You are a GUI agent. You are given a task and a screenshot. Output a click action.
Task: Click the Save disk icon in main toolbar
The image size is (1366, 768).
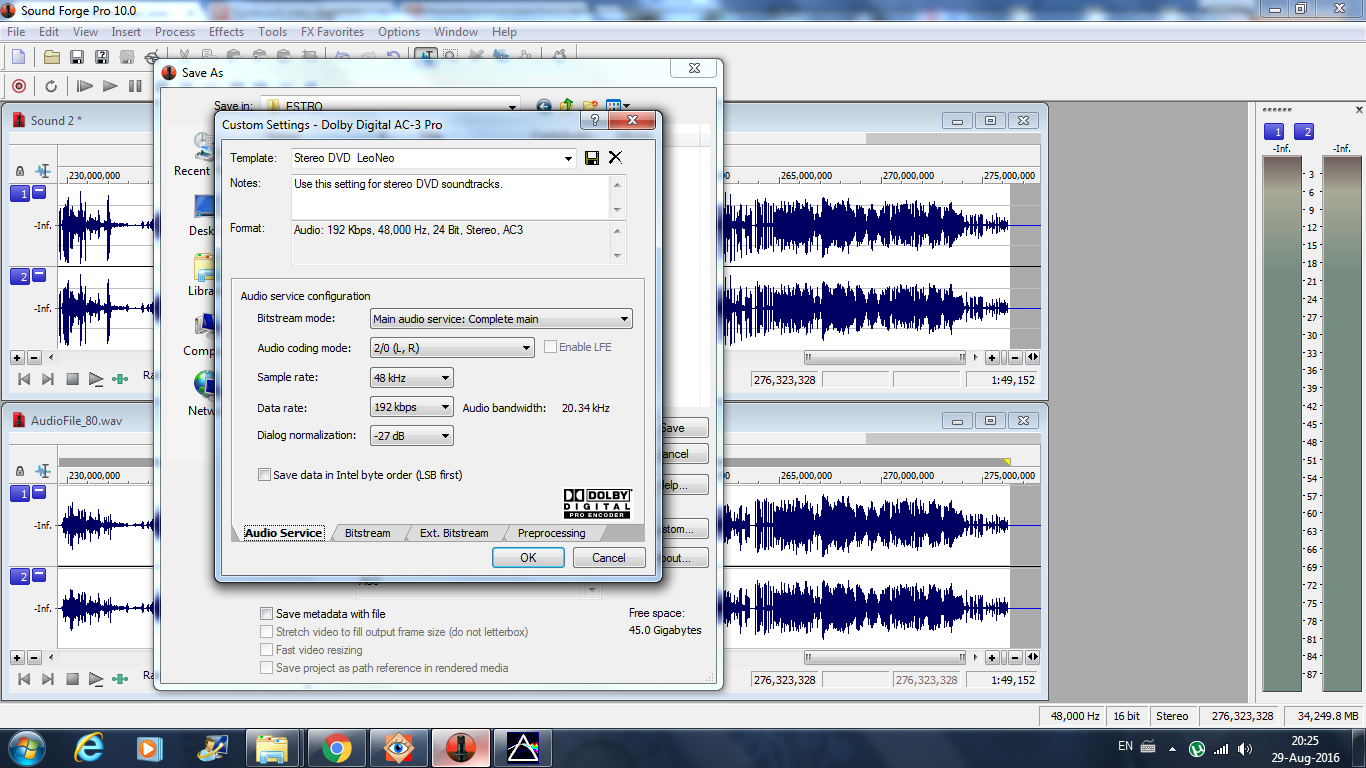click(77, 57)
